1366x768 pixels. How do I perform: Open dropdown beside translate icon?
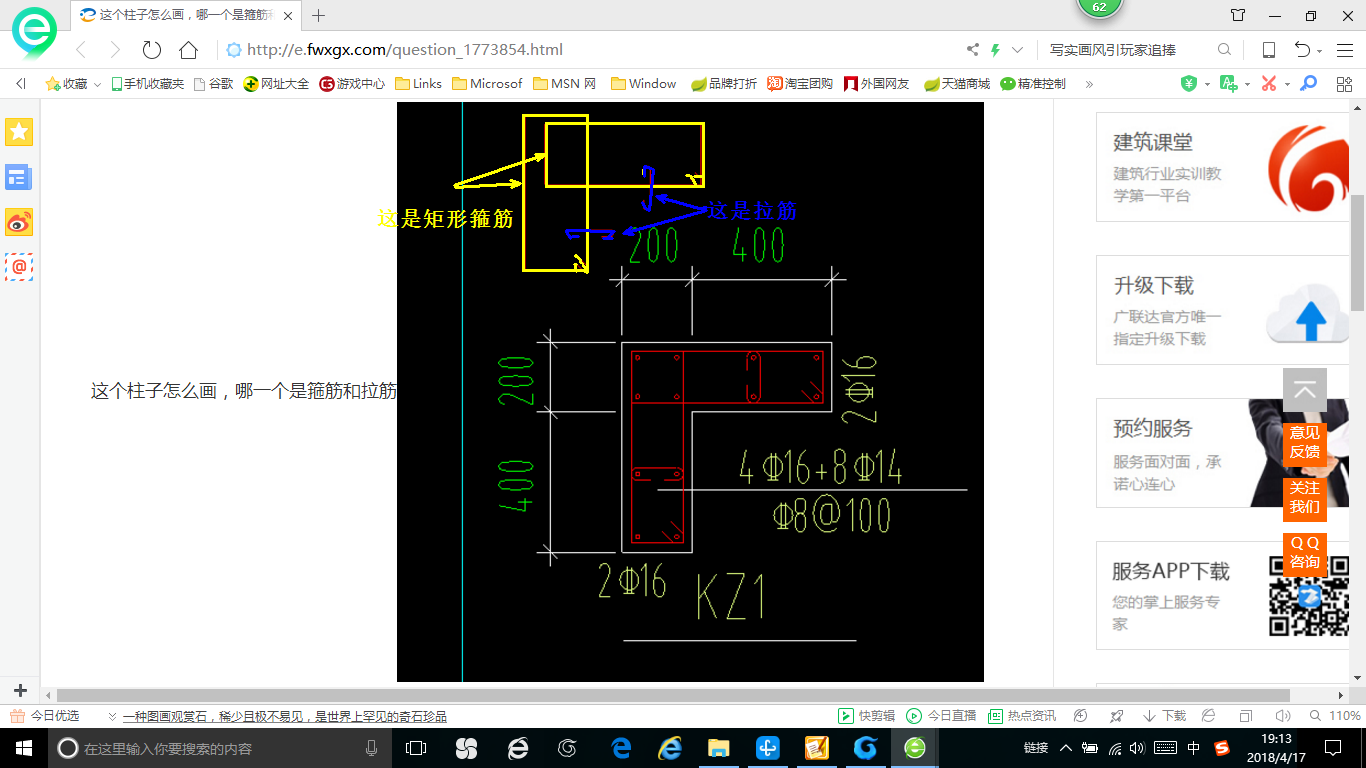point(1247,85)
